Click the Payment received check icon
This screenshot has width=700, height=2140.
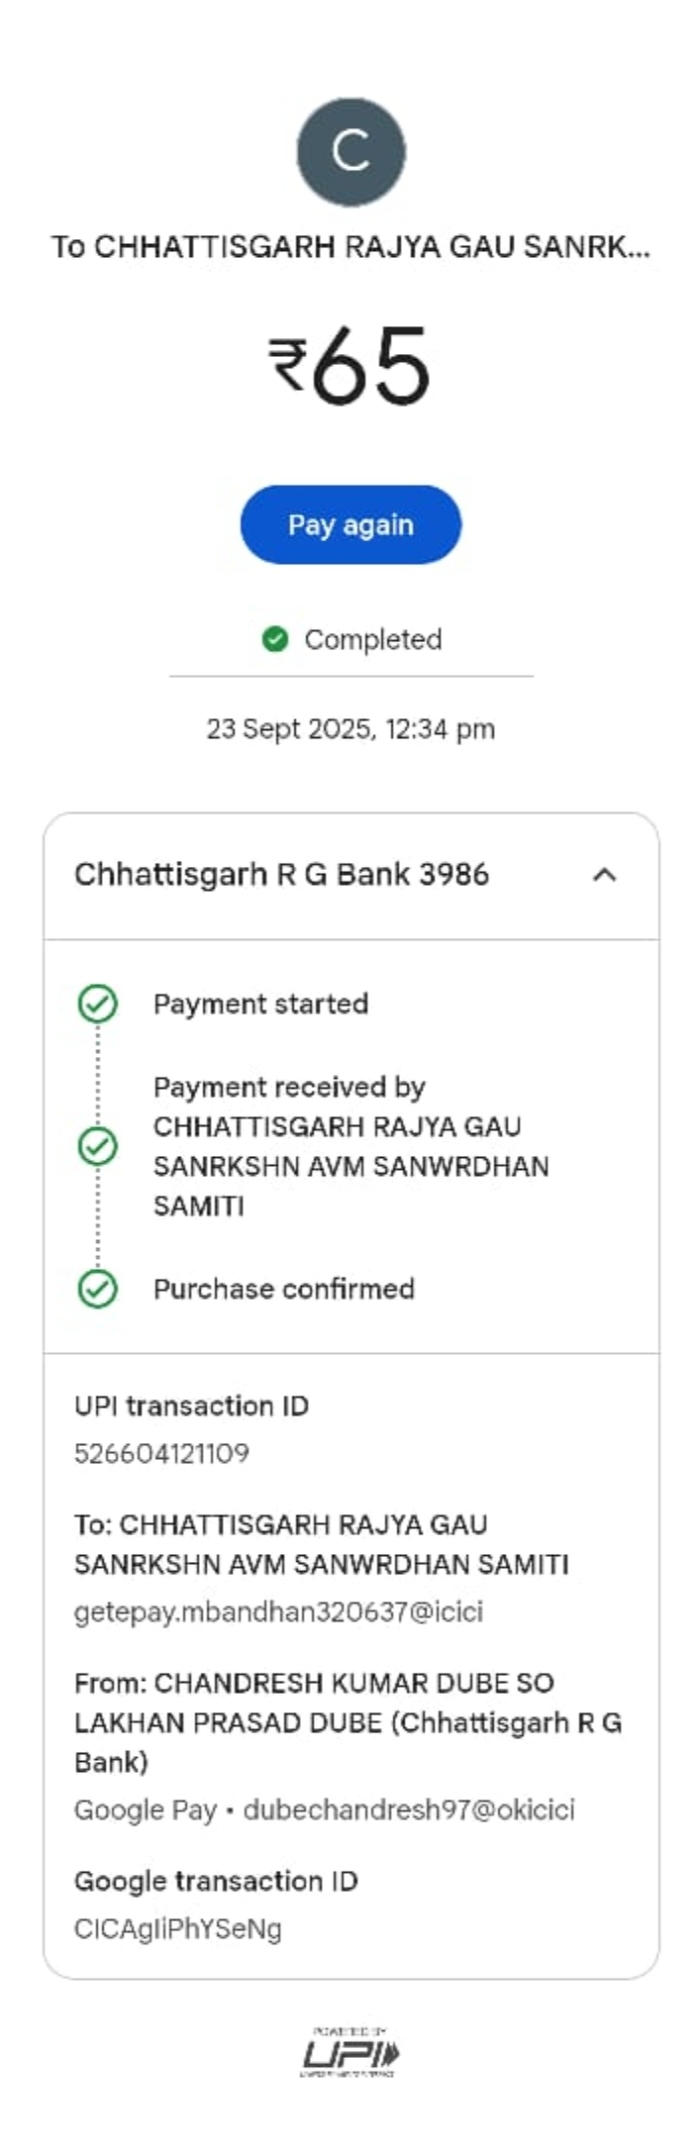98,1146
